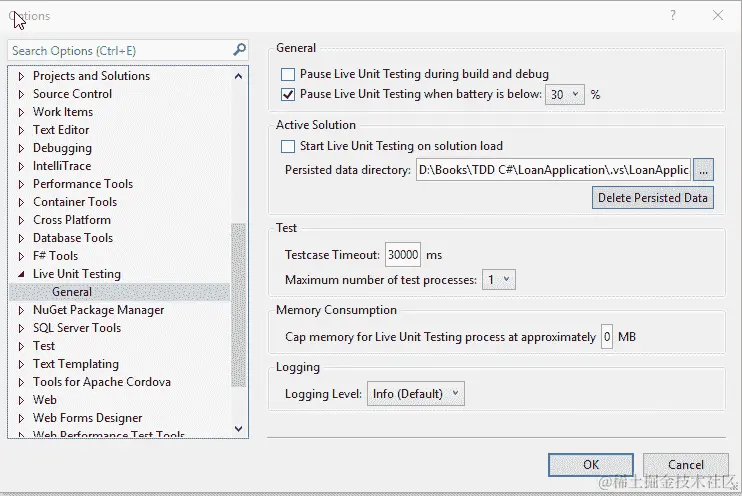742x496 pixels.
Task: Expand the Source Control node
Action: (21, 94)
